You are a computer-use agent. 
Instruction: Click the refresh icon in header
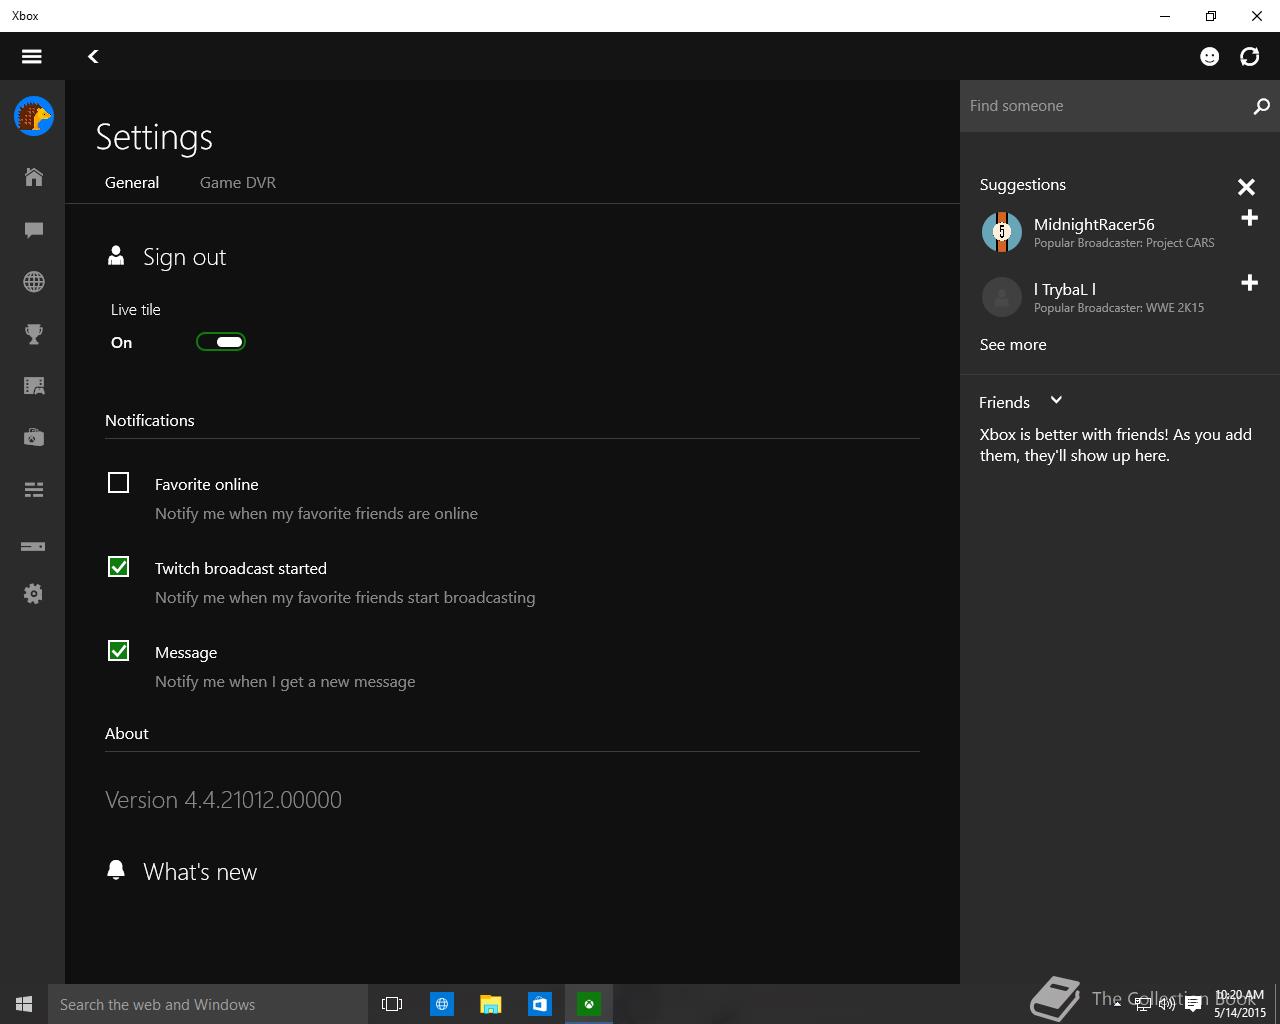point(1250,56)
